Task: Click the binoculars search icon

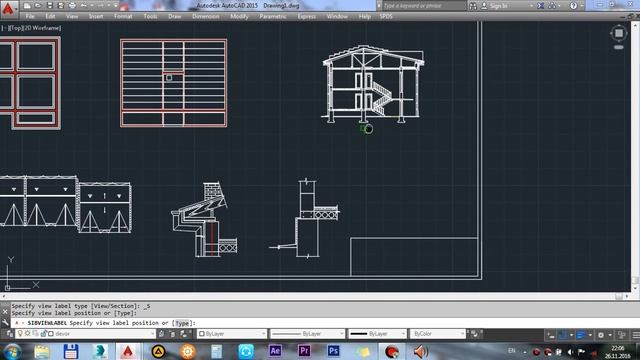Action: point(473,6)
